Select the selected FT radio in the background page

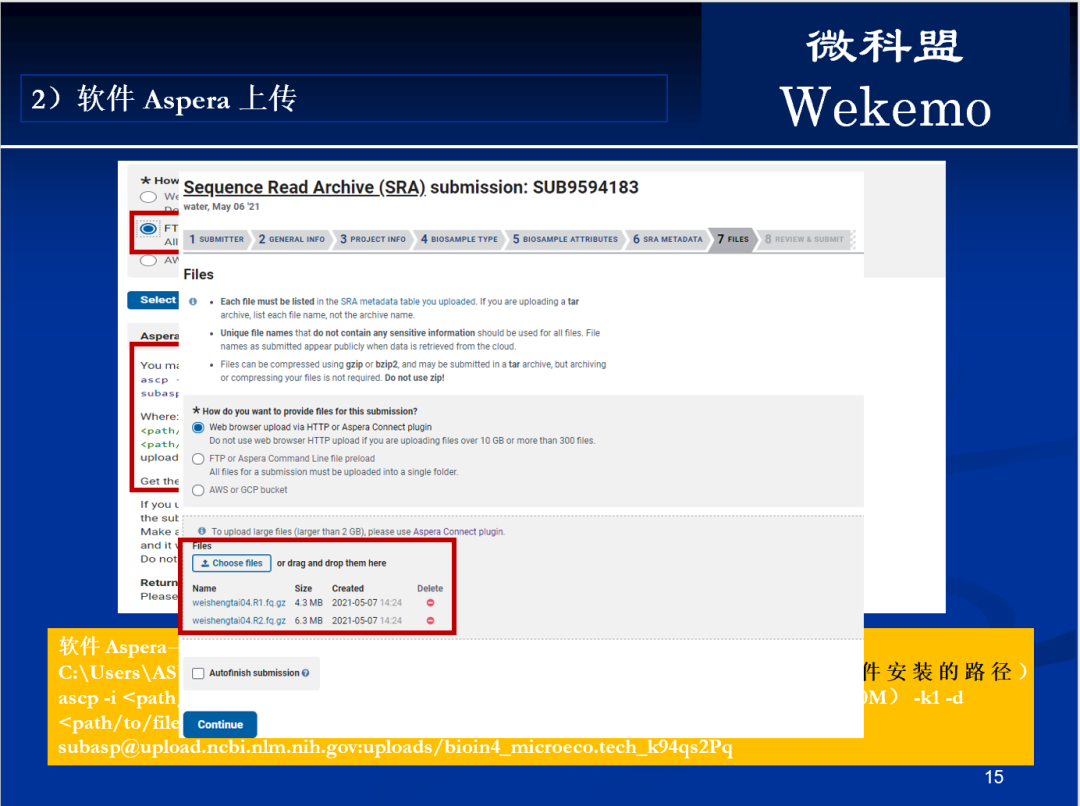[148, 228]
